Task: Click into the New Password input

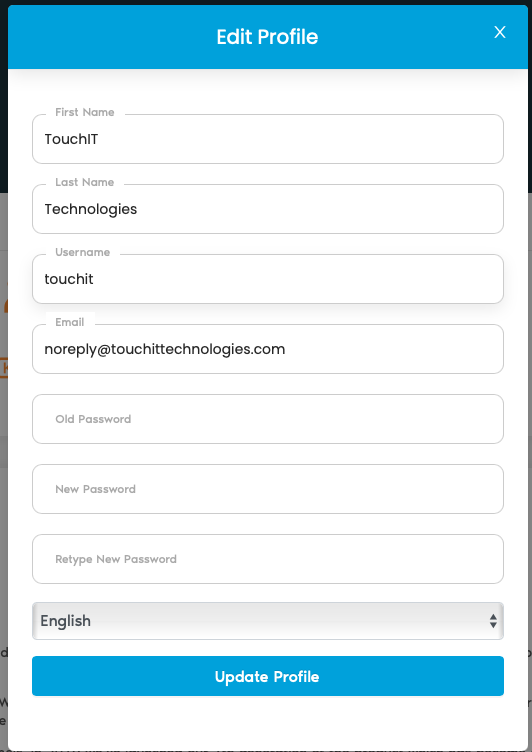Action: (268, 489)
